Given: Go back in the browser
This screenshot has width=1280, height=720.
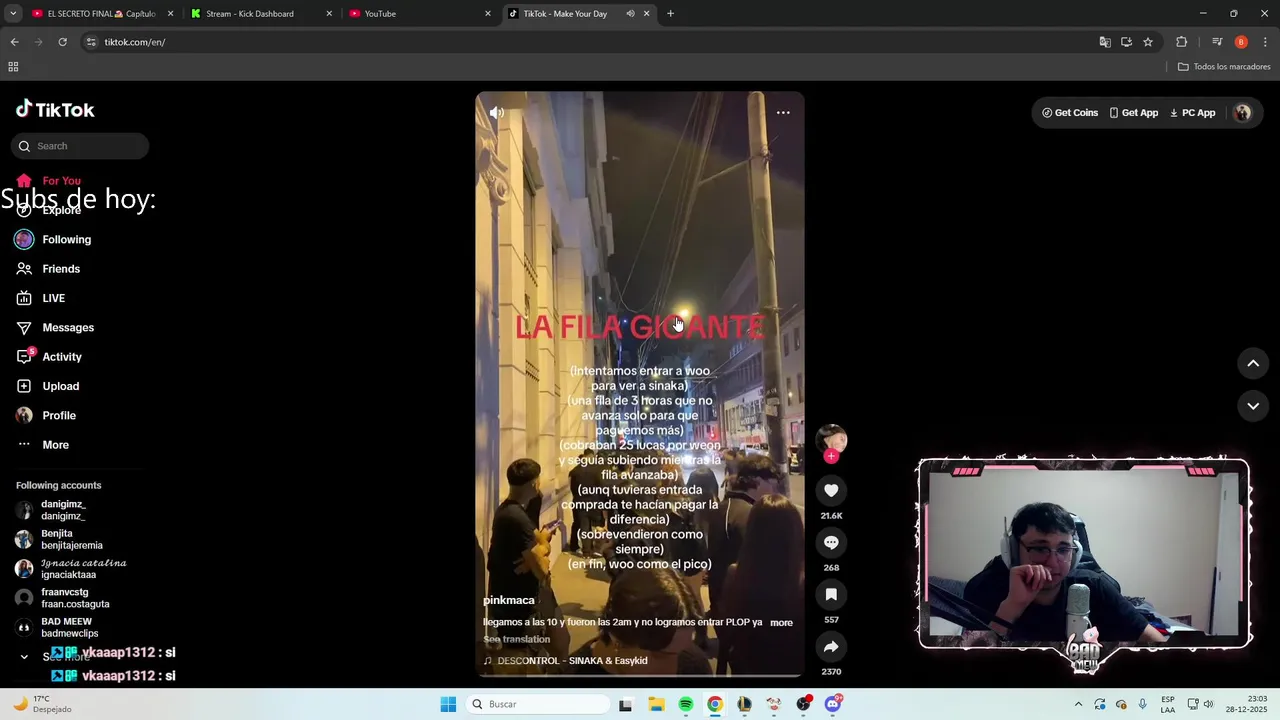Looking at the screenshot, I should coord(14,42).
